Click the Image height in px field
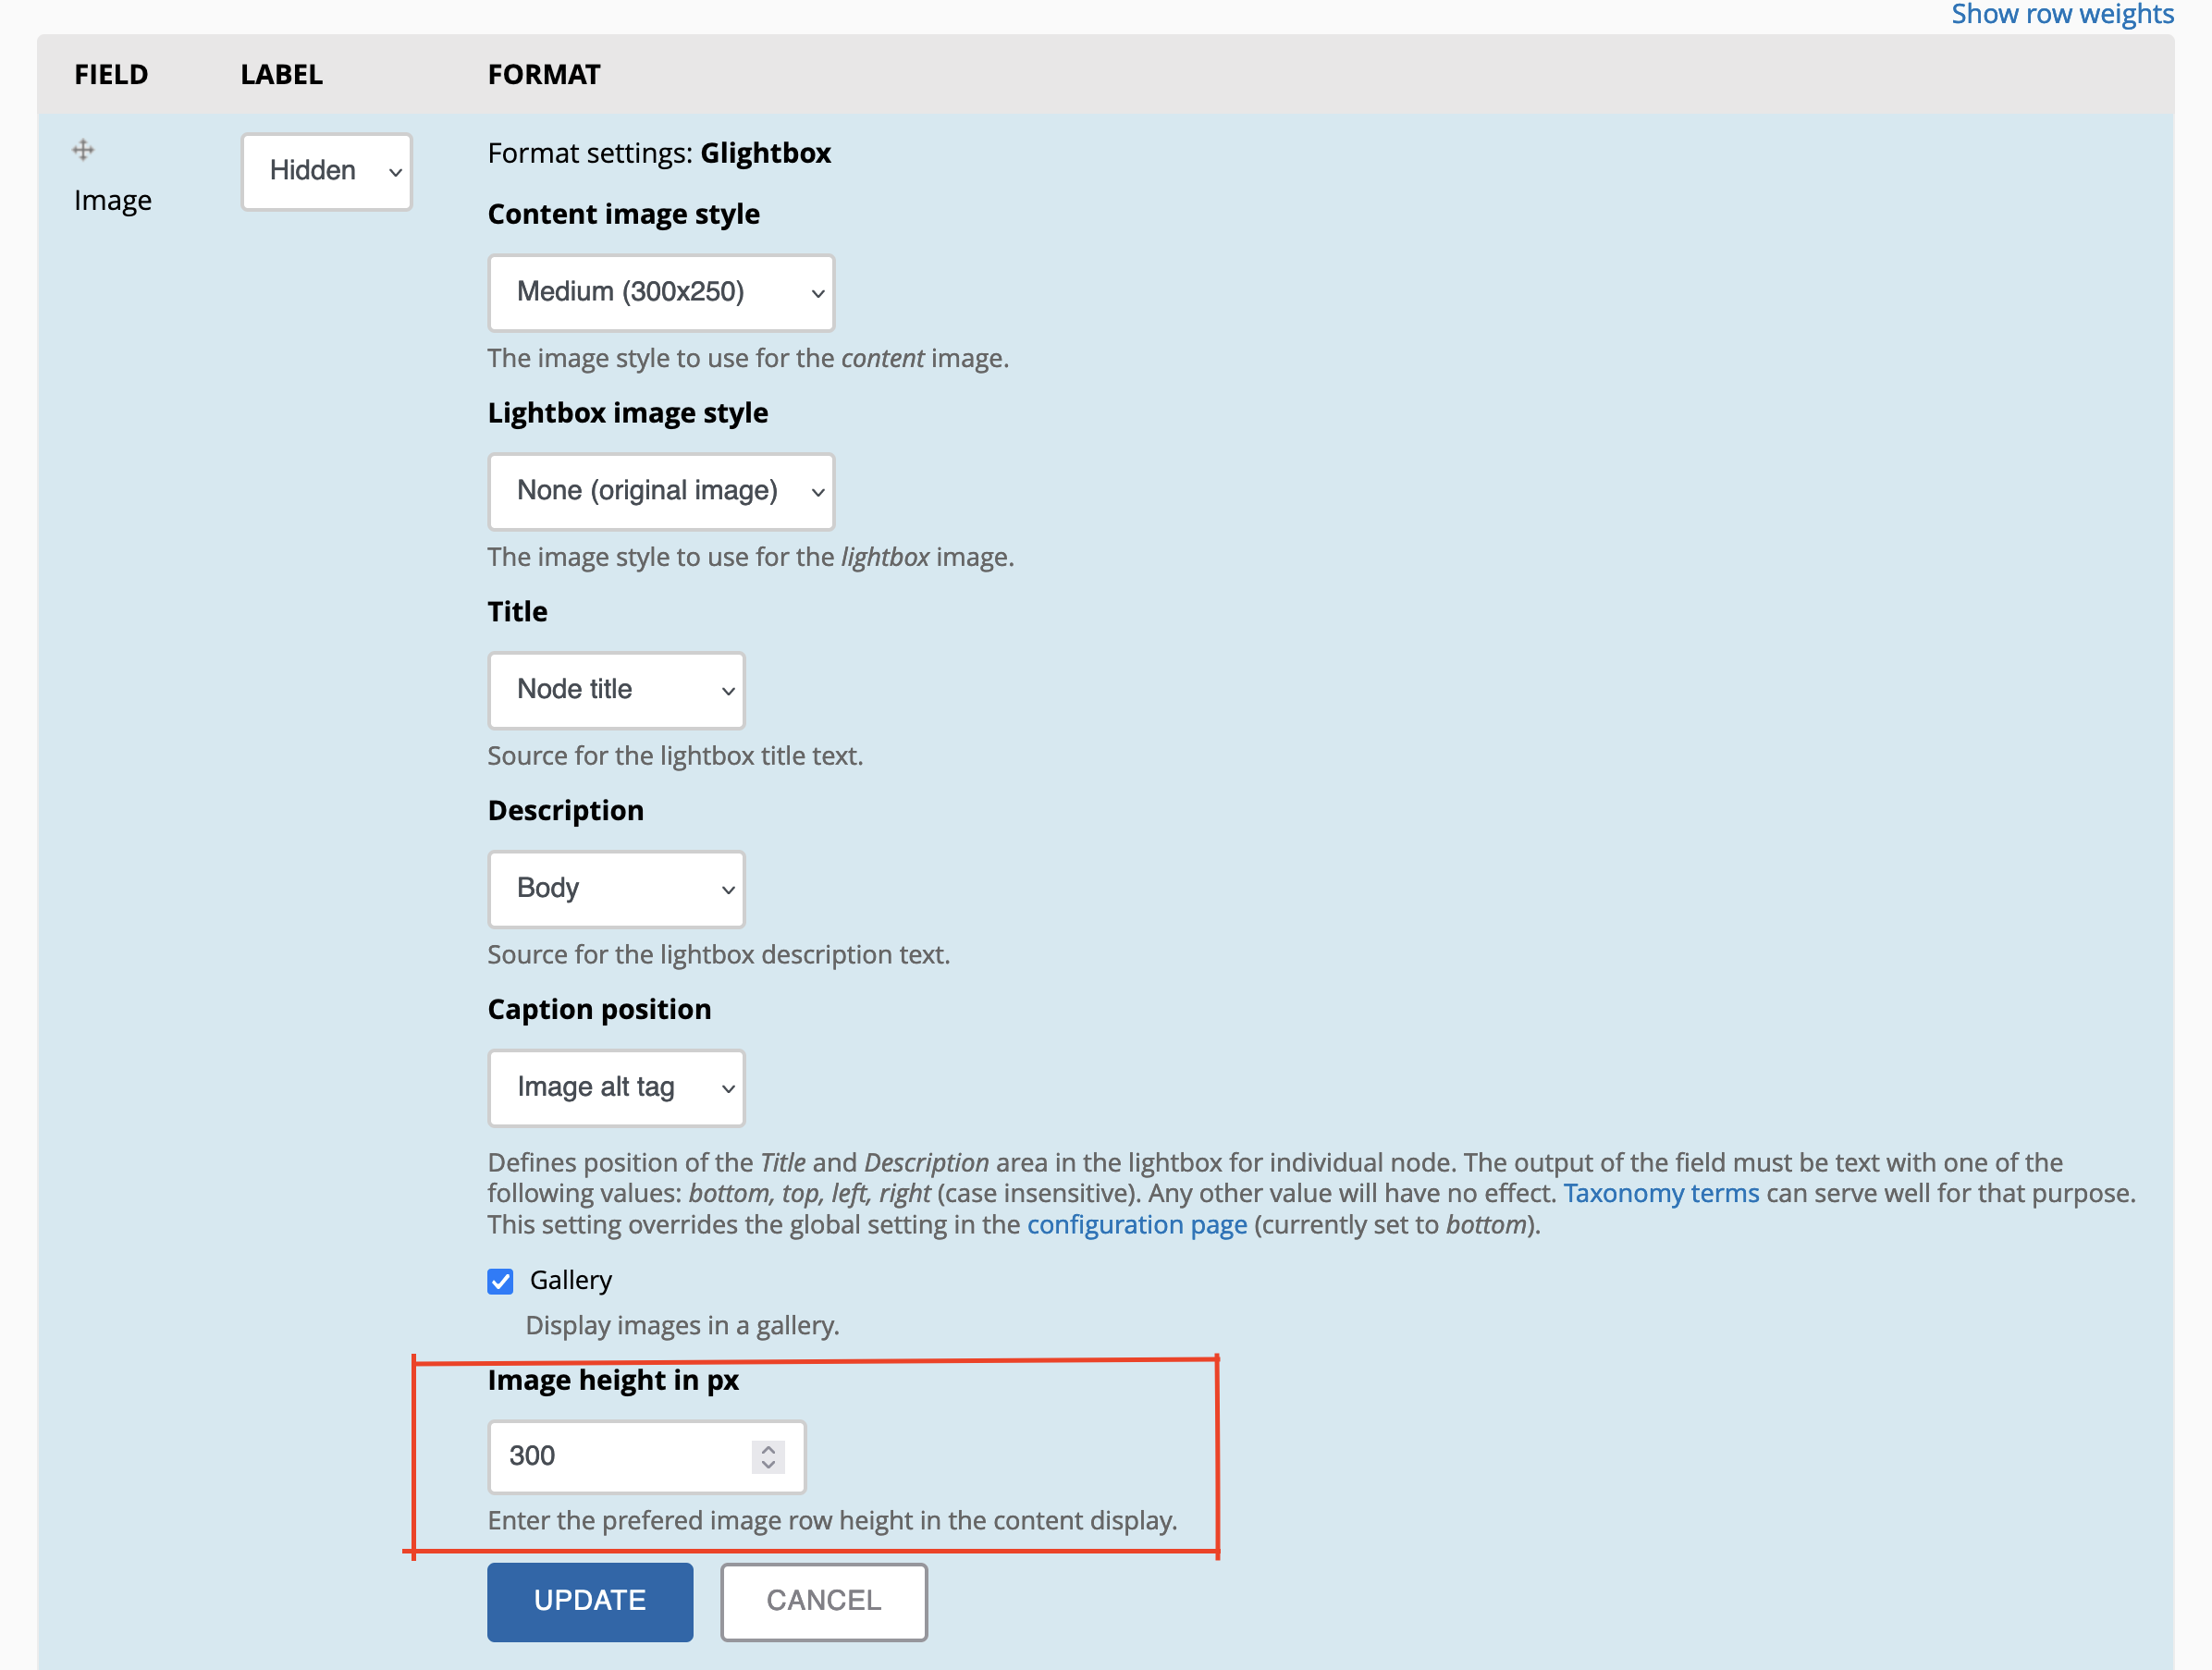This screenshot has width=2212, height=1670. tap(620, 1456)
